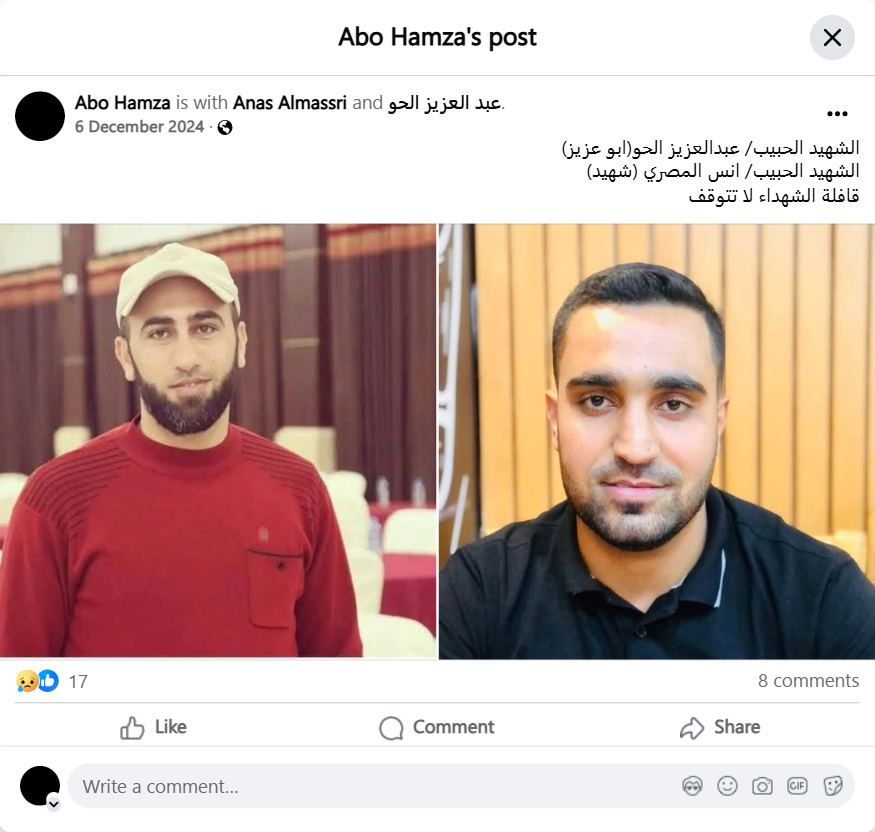
Task: Expand the commenter profile switcher chevron
Action: click(x=54, y=804)
